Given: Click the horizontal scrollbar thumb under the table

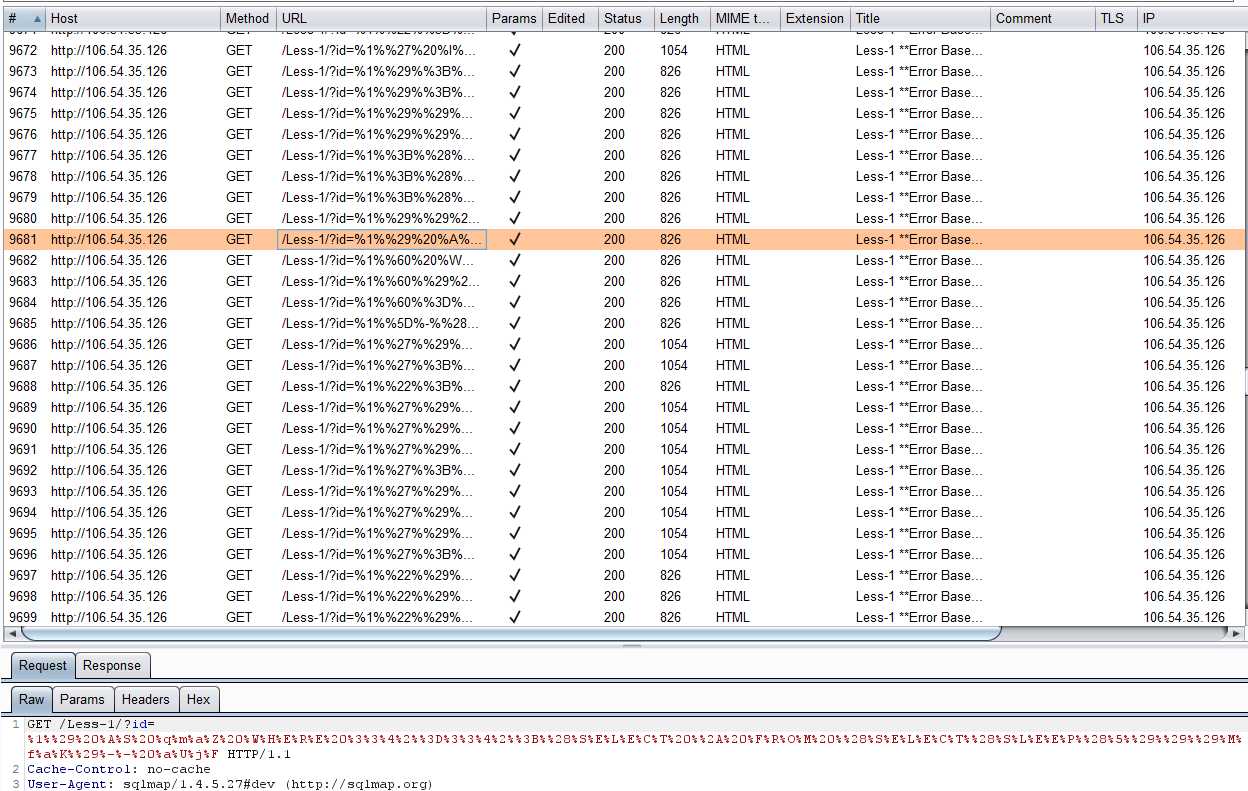Looking at the screenshot, I should [x=510, y=634].
